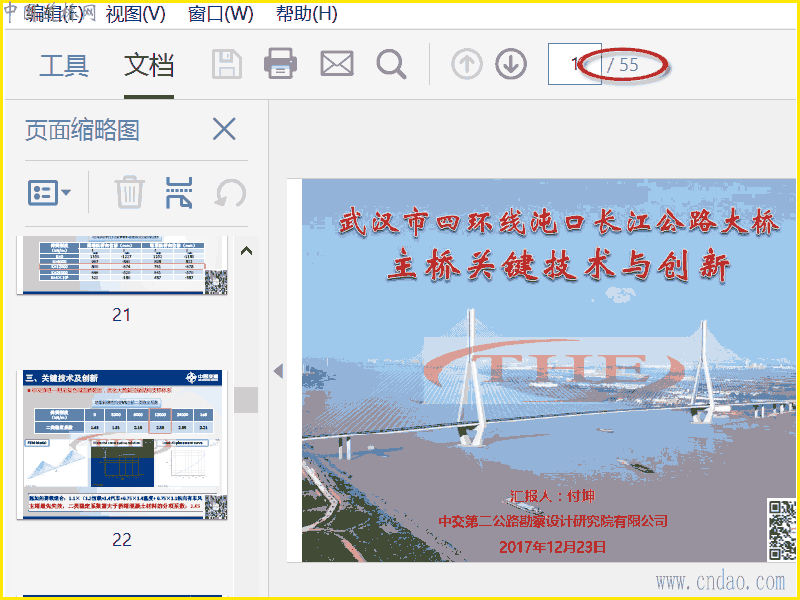
Task: Switch to the 工具 tab
Action: pyautogui.click(x=64, y=65)
